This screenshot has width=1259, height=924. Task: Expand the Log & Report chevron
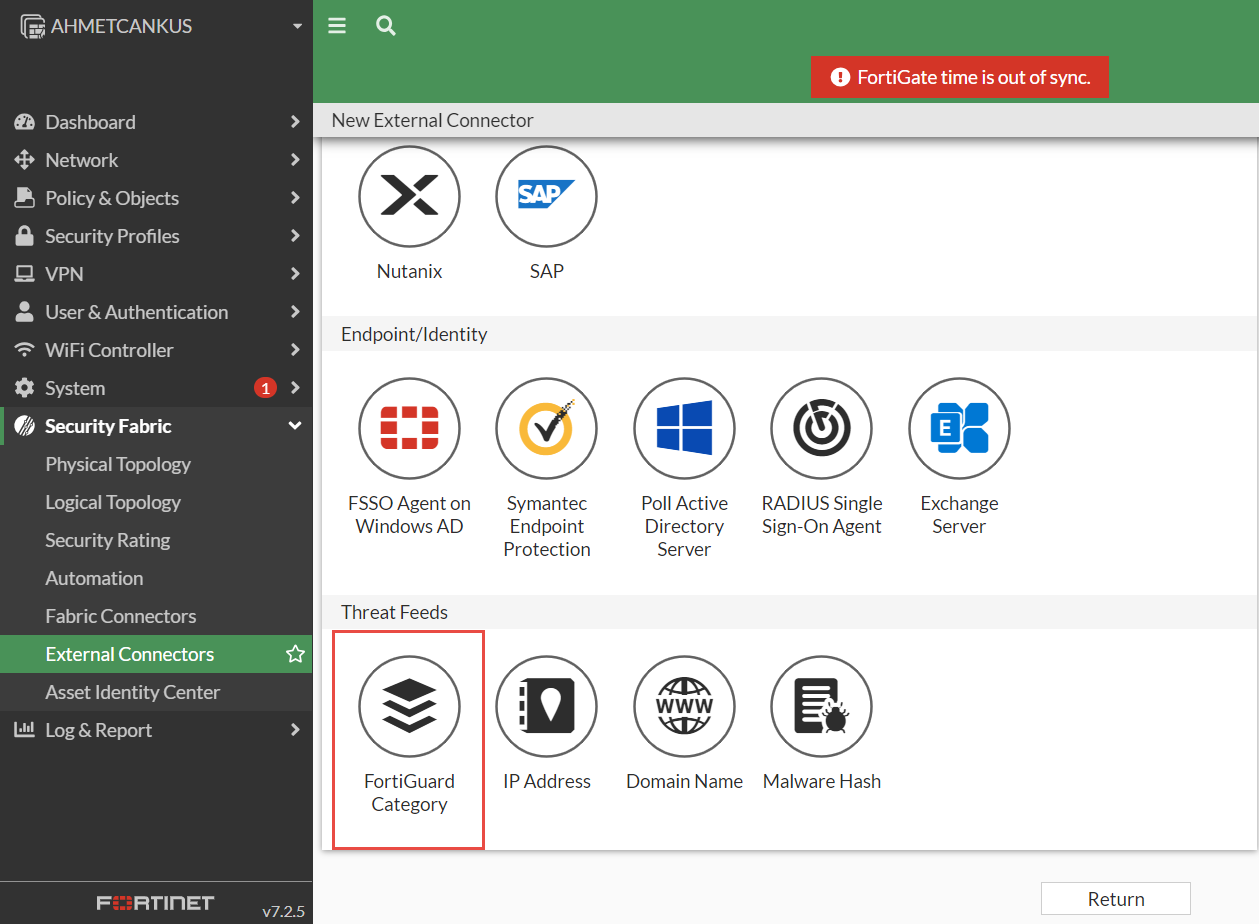(x=295, y=730)
